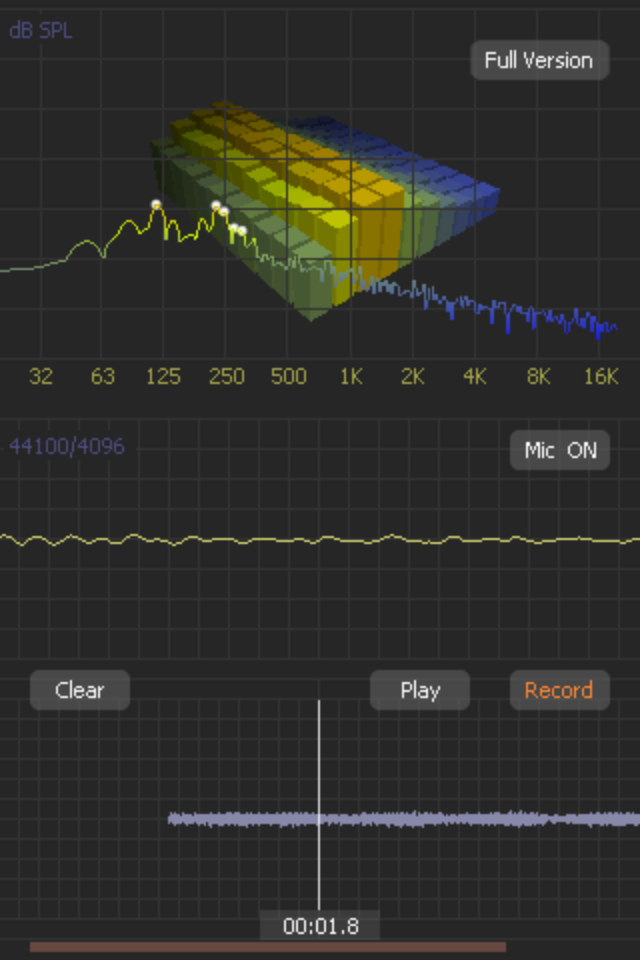Click the 500 Hz frequency label
The image size is (640, 960).
pos(288,376)
